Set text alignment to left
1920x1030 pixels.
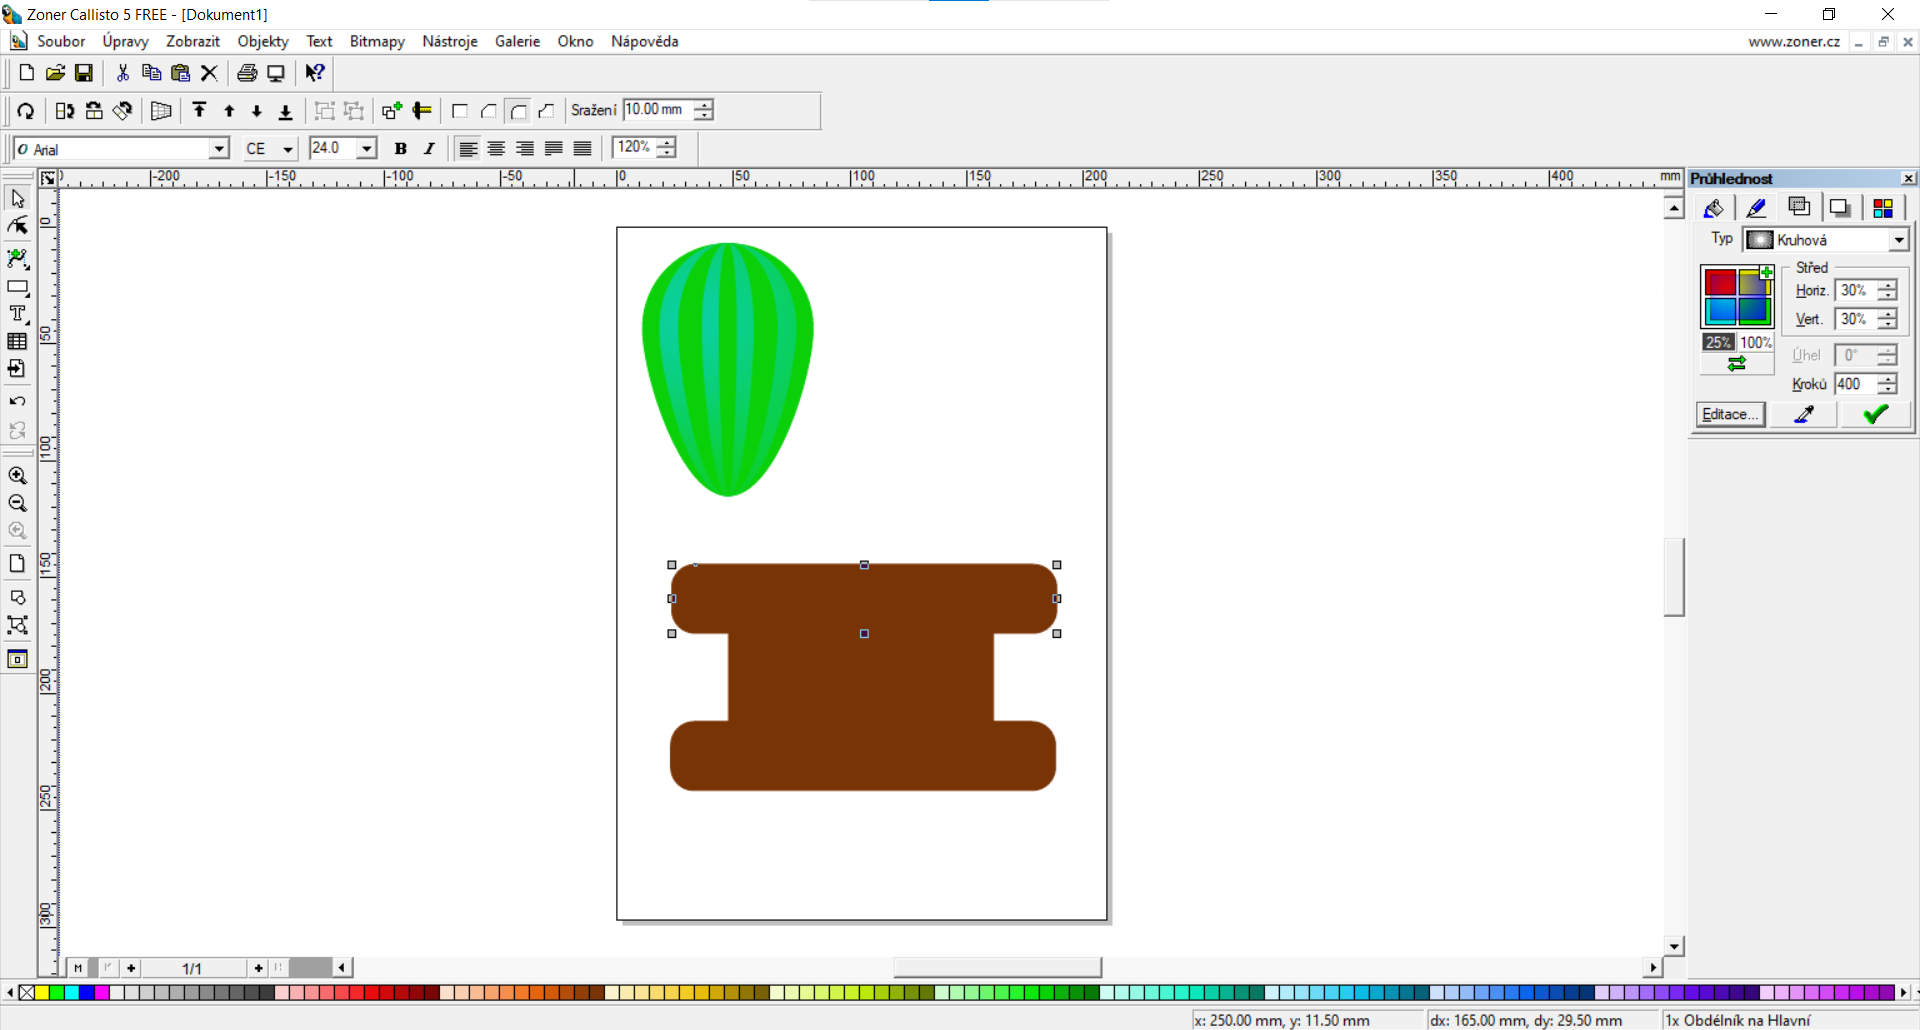(468, 149)
